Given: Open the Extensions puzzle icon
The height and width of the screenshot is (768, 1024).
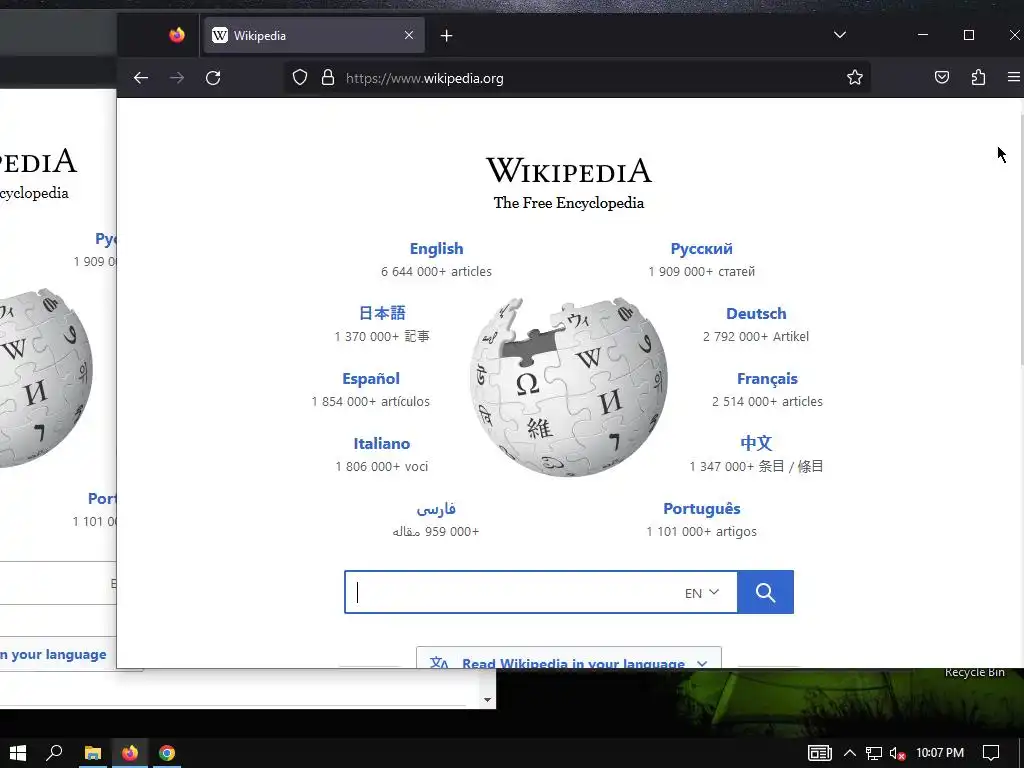Looking at the screenshot, I should coord(978,78).
